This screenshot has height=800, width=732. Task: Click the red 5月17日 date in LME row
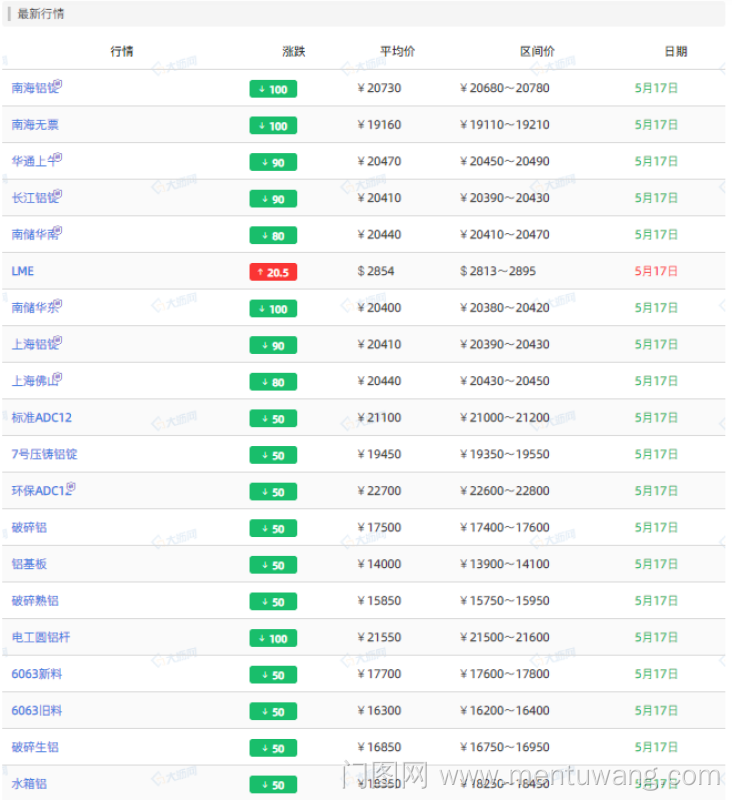point(656,271)
